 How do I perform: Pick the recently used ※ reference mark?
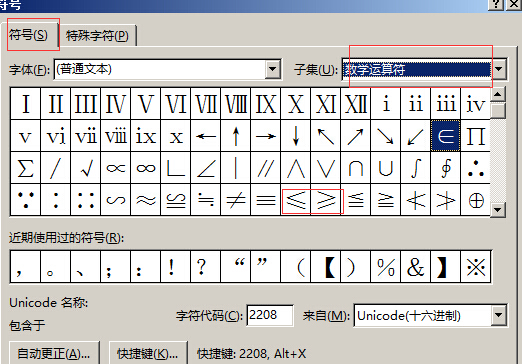coord(476,267)
